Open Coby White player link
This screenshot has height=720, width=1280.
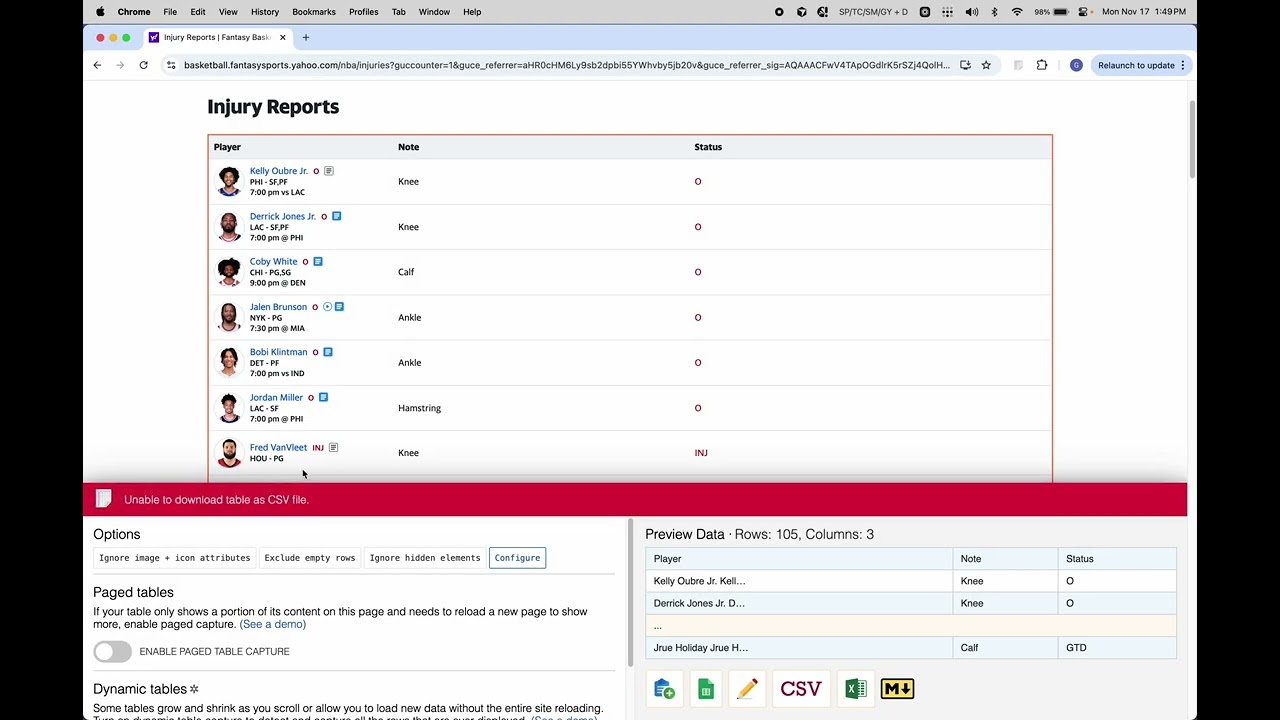tap(273, 262)
